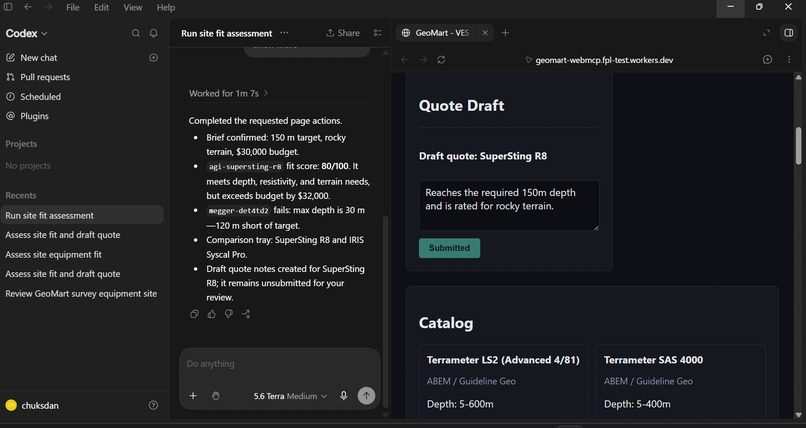This screenshot has height=428, width=806.
Task: Click the send arrow button
Action: click(x=366, y=396)
